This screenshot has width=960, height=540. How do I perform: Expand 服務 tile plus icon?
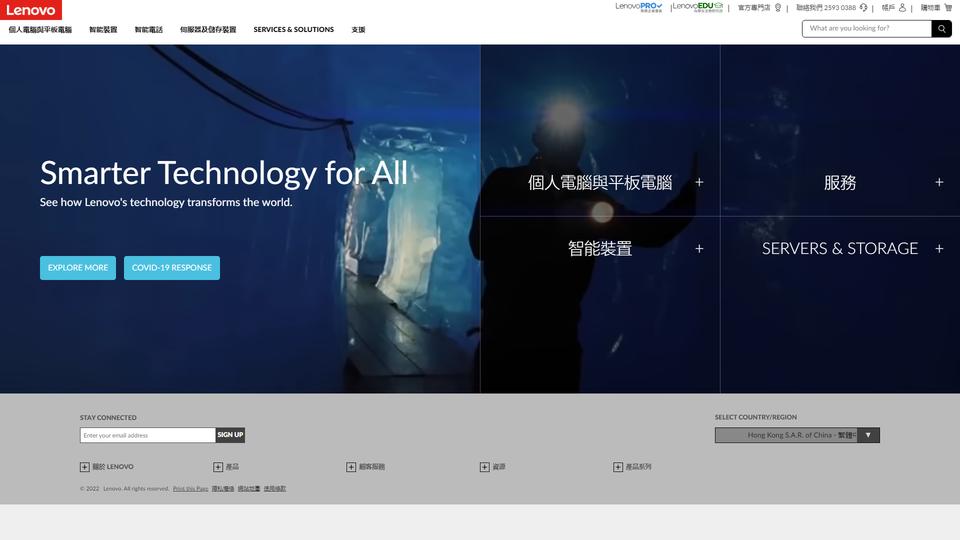[x=939, y=182]
